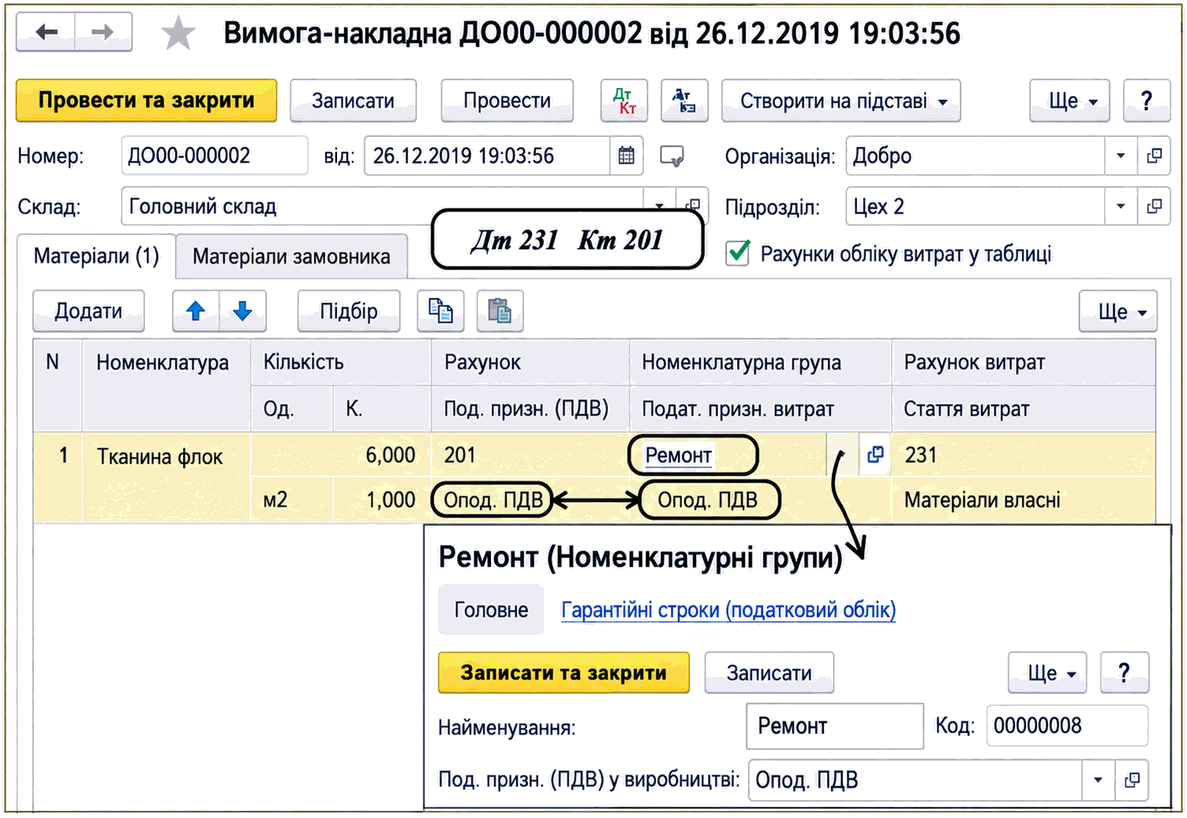Expand the Організація dropdown arrow
This screenshot has width=1187, height=818.
[1120, 156]
